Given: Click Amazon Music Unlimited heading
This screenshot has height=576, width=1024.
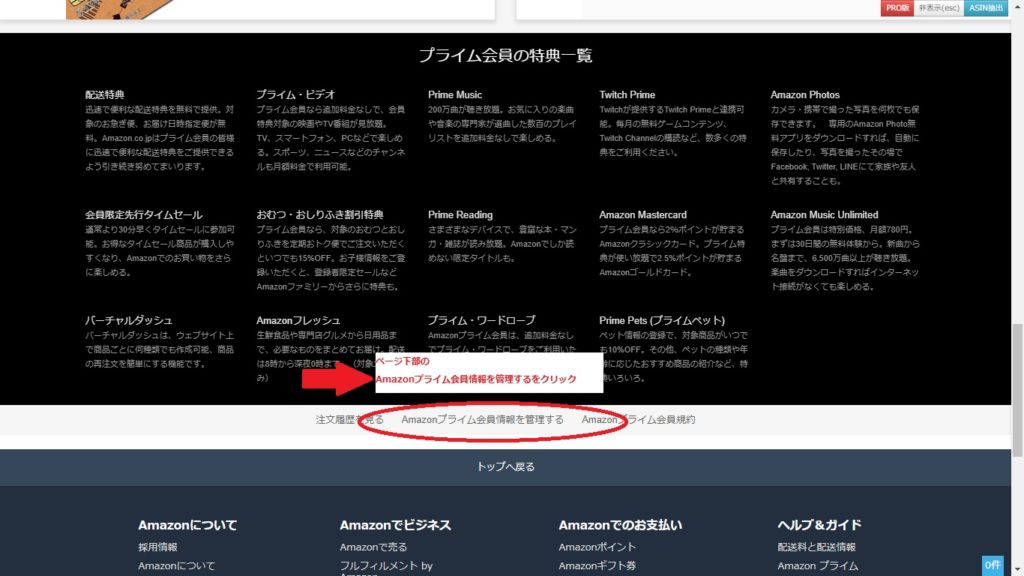Looking at the screenshot, I should coord(824,215).
